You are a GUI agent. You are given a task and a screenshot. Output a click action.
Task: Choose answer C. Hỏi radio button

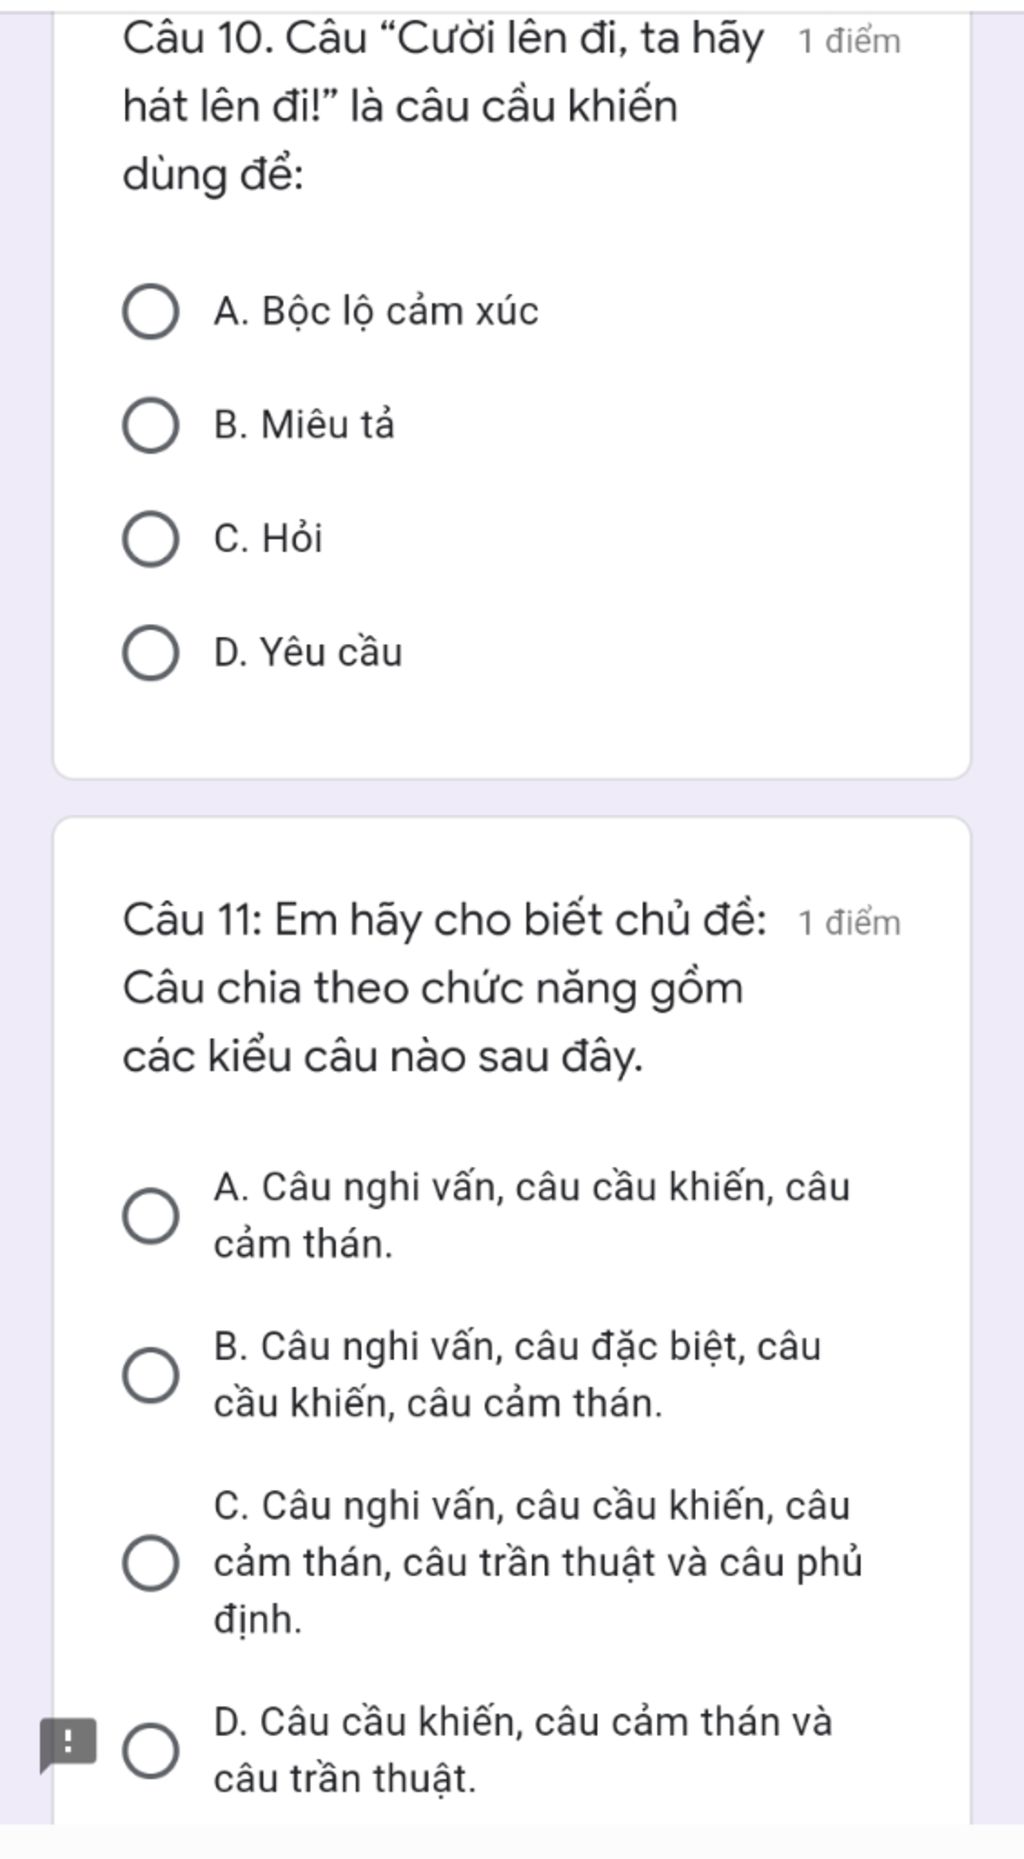(x=151, y=539)
